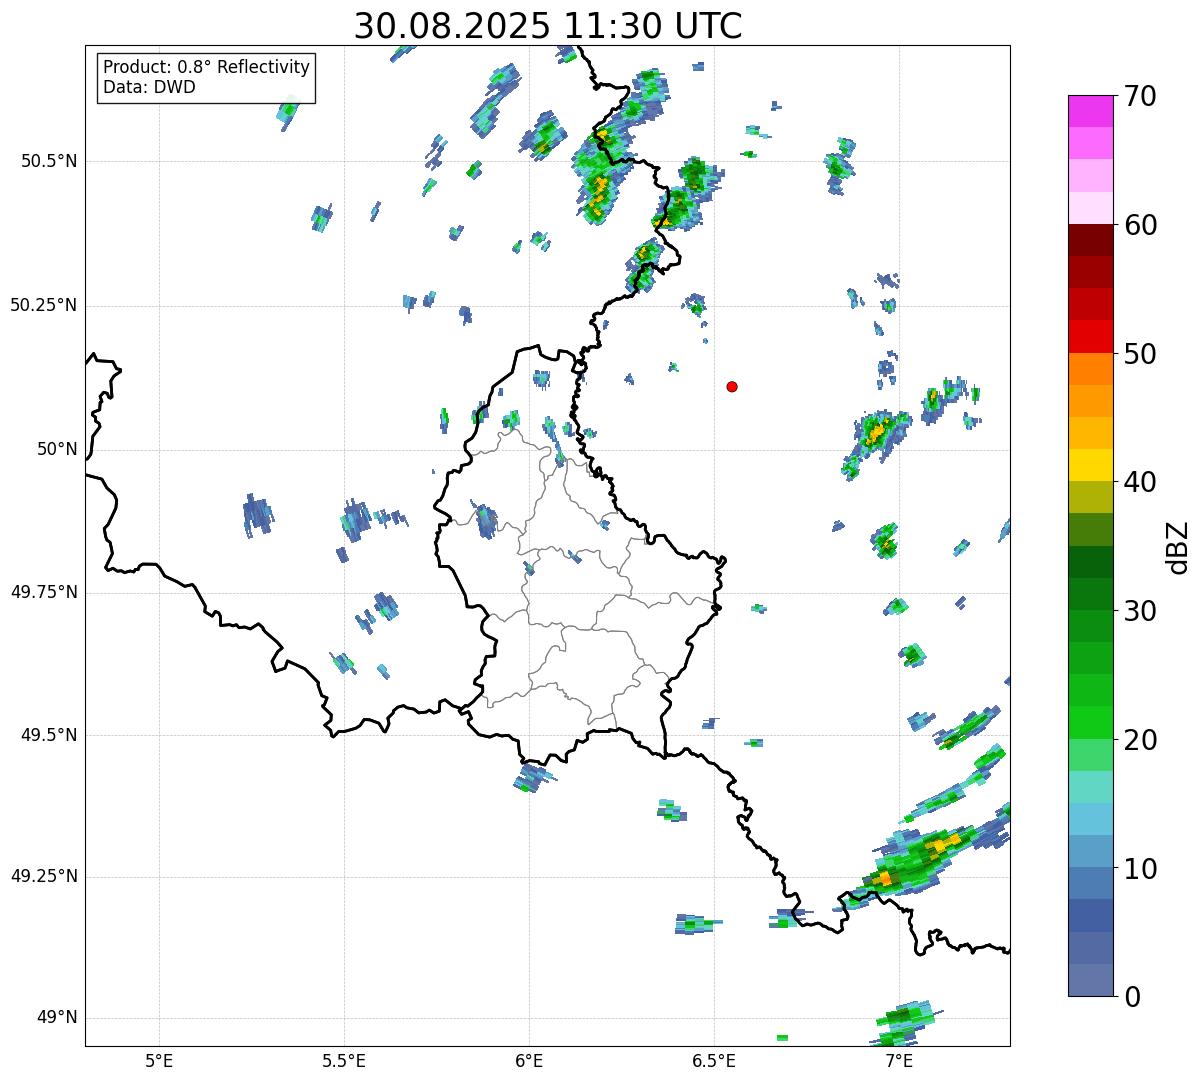
Task: Click the colorbar tick label 0
Action: pos(1132,997)
